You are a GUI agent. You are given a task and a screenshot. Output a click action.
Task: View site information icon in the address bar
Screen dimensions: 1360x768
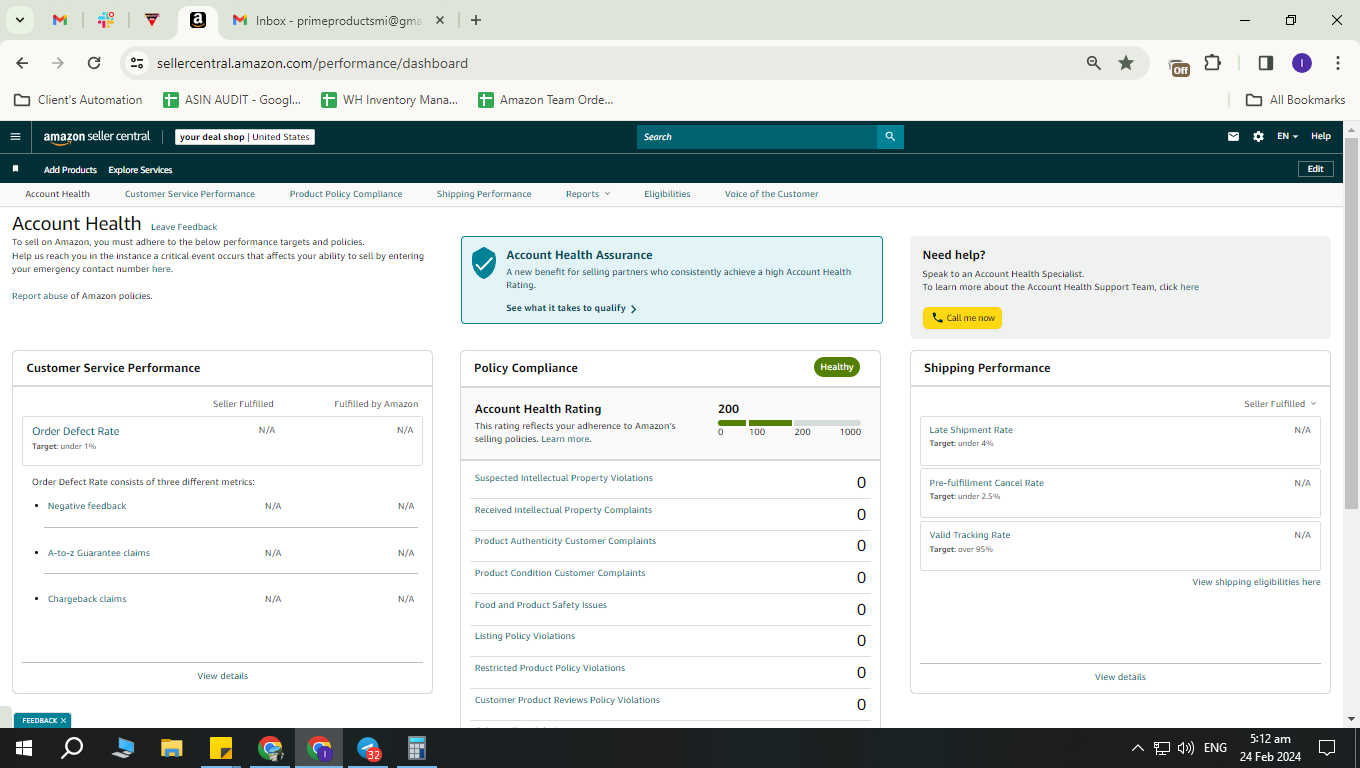pyautogui.click(x=137, y=63)
